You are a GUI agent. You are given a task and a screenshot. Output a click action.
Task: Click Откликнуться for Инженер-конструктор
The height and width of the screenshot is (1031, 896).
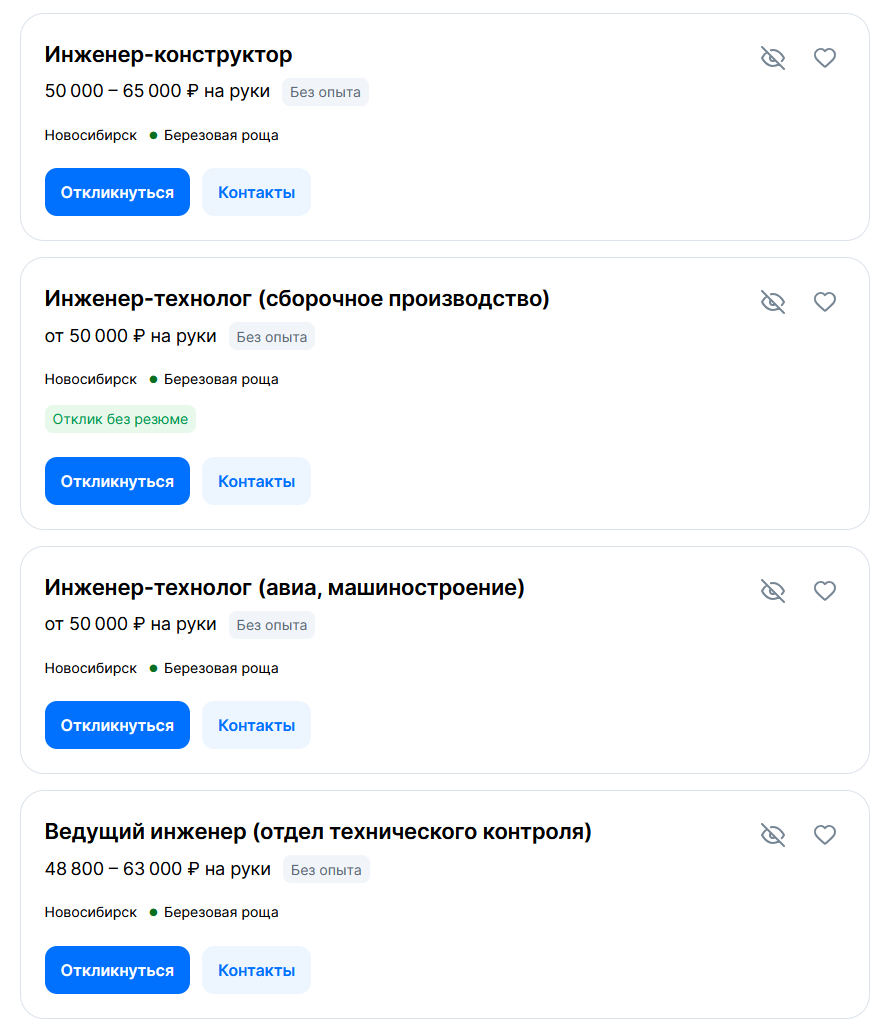tap(117, 192)
